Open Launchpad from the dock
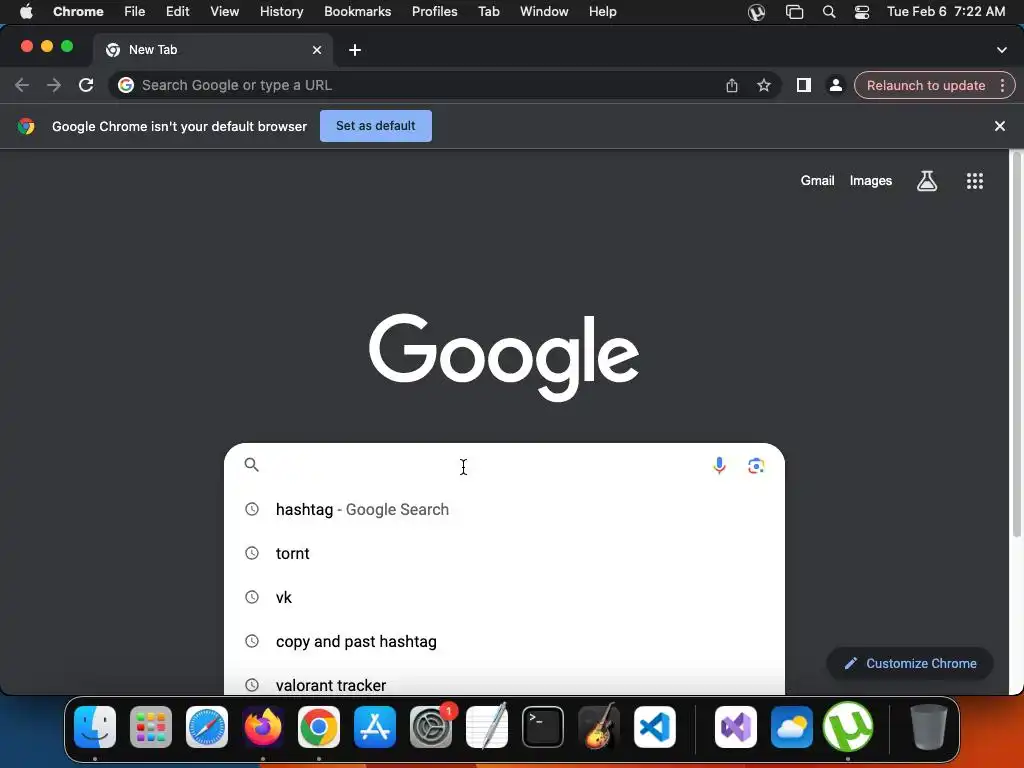The width and height of the screenshot is (1024, 768). tap(151, 726)
